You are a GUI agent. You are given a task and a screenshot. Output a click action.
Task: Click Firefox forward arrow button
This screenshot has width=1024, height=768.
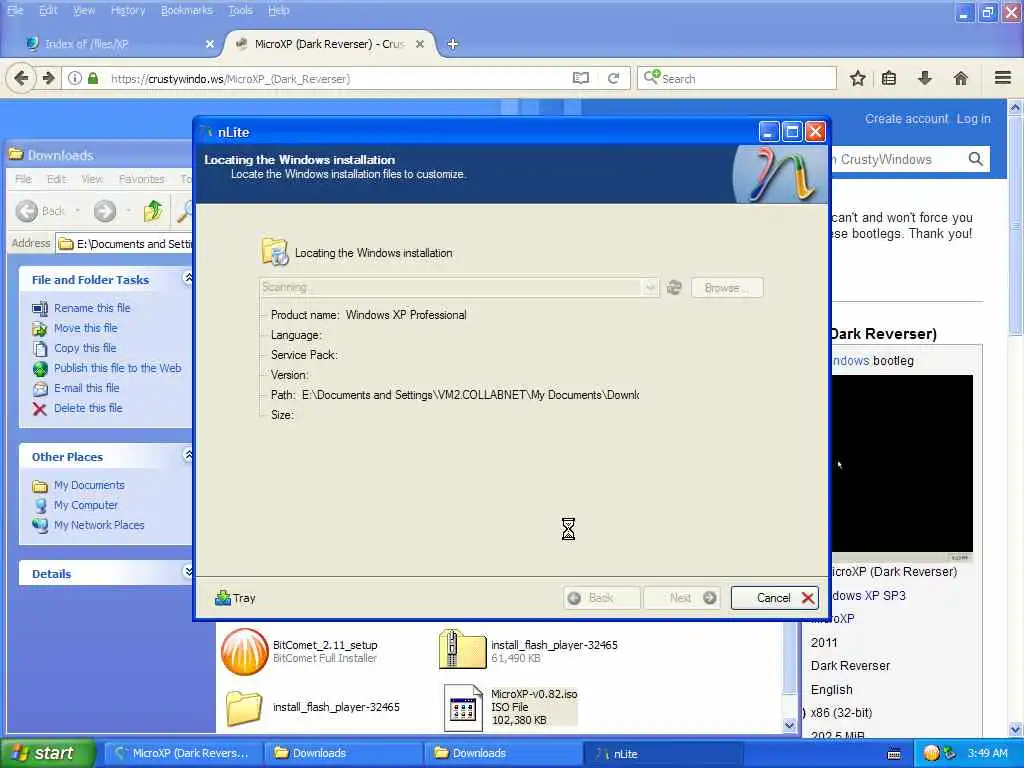49,78
